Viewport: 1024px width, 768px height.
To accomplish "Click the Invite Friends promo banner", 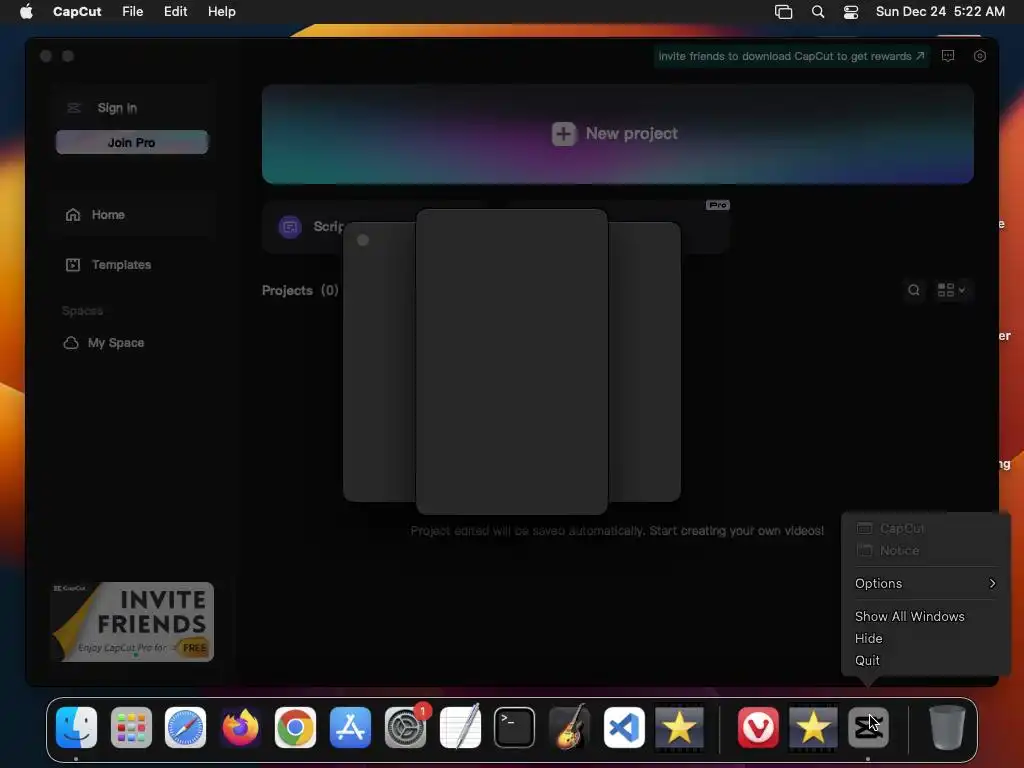I will [133, 622].
